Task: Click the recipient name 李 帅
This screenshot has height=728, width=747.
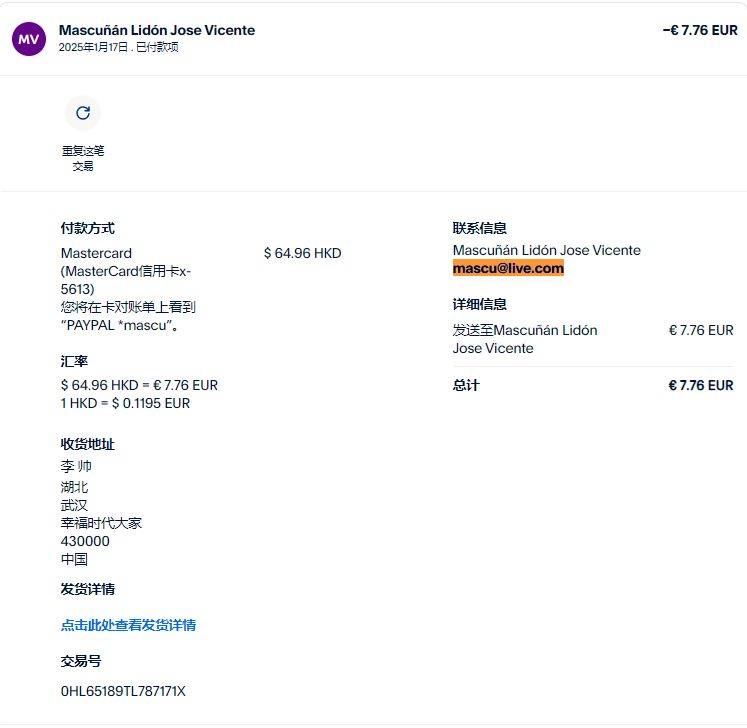Action: 76,467
